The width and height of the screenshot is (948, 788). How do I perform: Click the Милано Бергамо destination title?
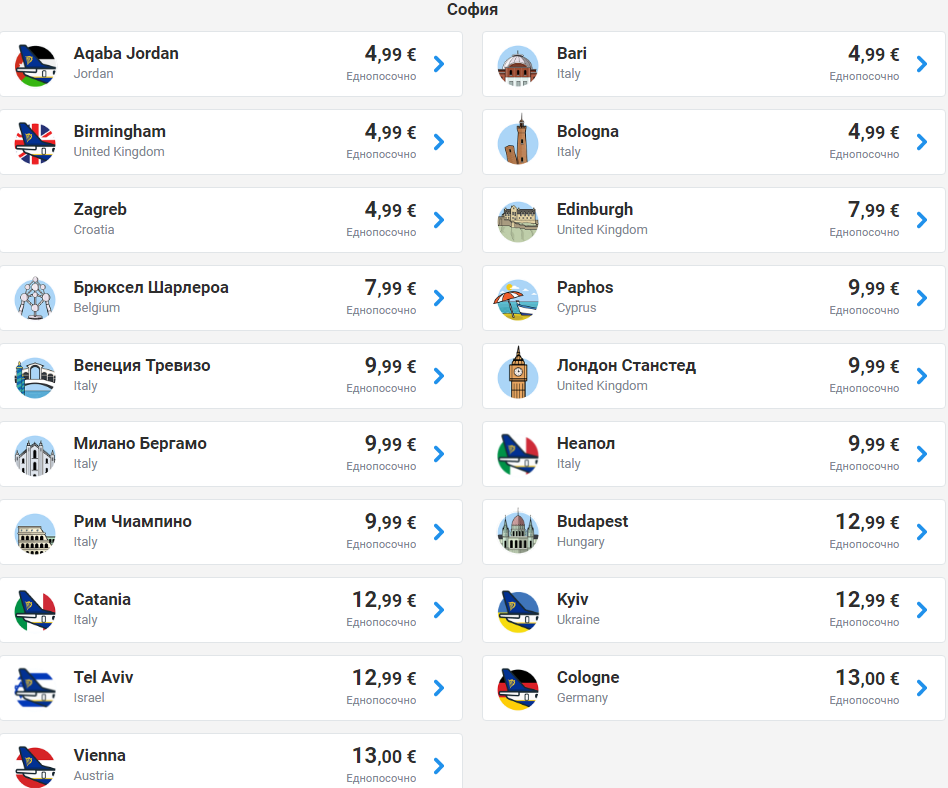[140, 444]
